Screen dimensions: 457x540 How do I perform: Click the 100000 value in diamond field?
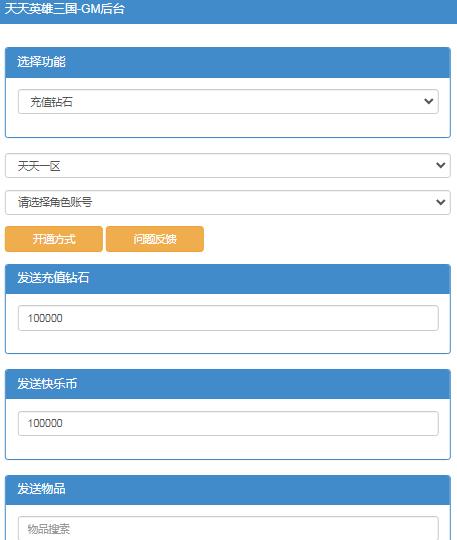45,318
